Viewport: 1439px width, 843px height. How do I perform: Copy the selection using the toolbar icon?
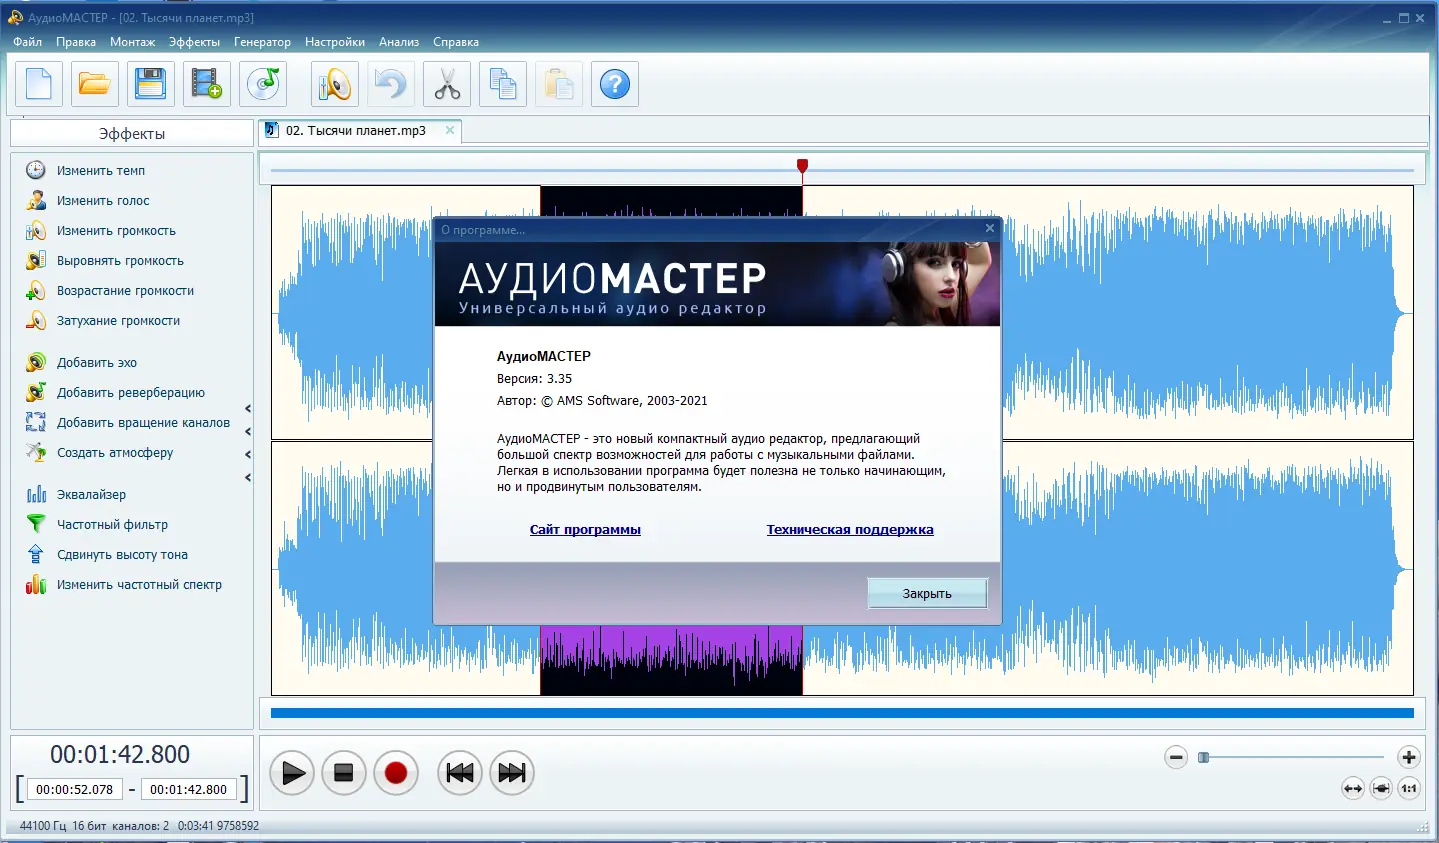point(503,84)
